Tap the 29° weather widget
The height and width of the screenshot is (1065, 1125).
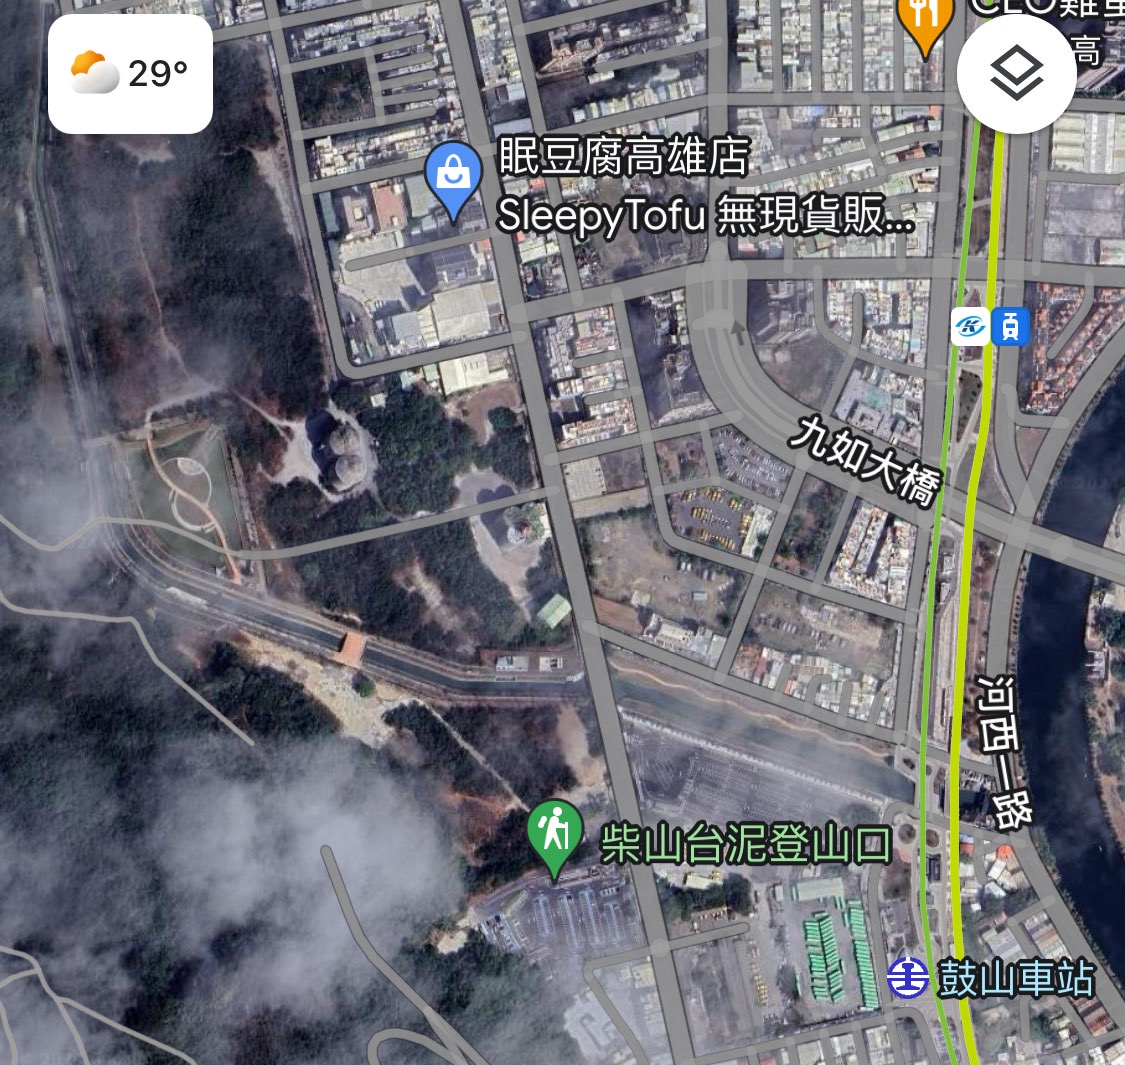tap(131, 74)
